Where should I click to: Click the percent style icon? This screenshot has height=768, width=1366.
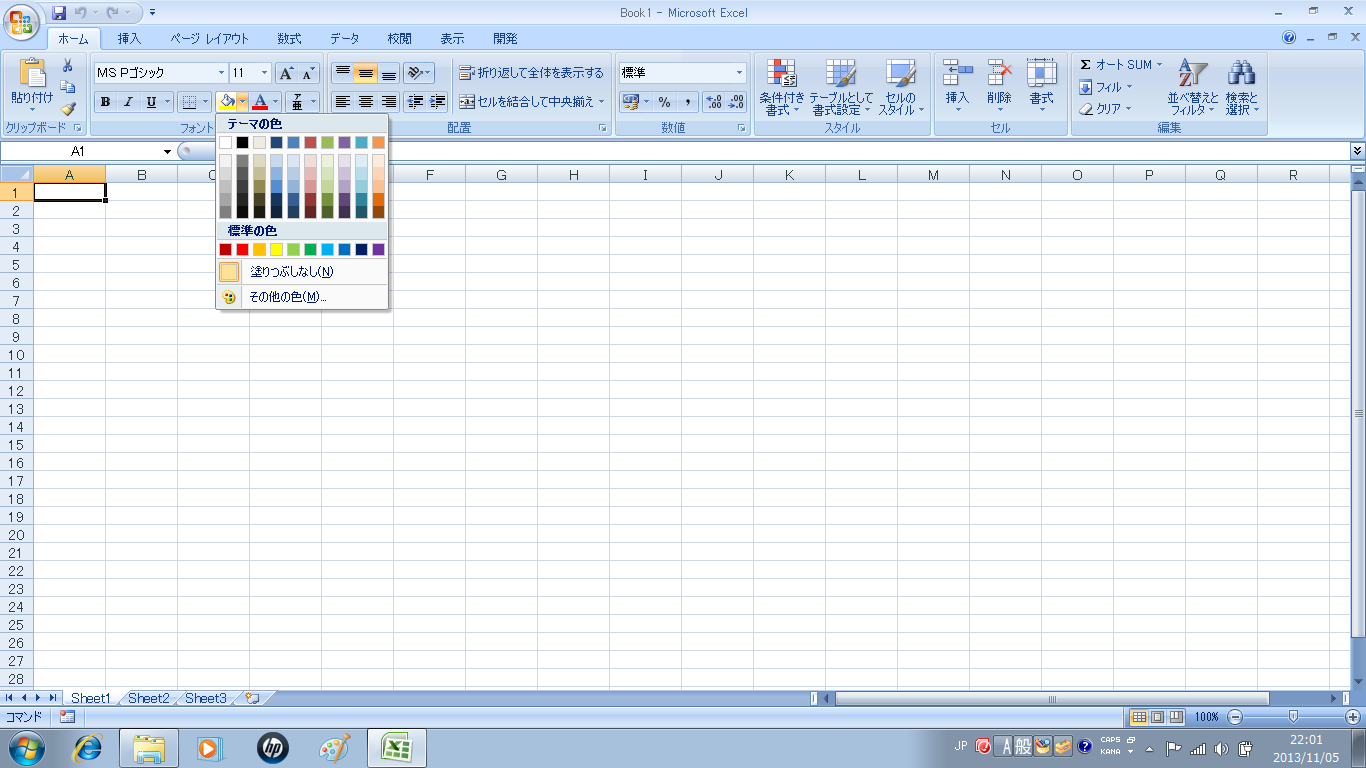[x=664, y=102]
